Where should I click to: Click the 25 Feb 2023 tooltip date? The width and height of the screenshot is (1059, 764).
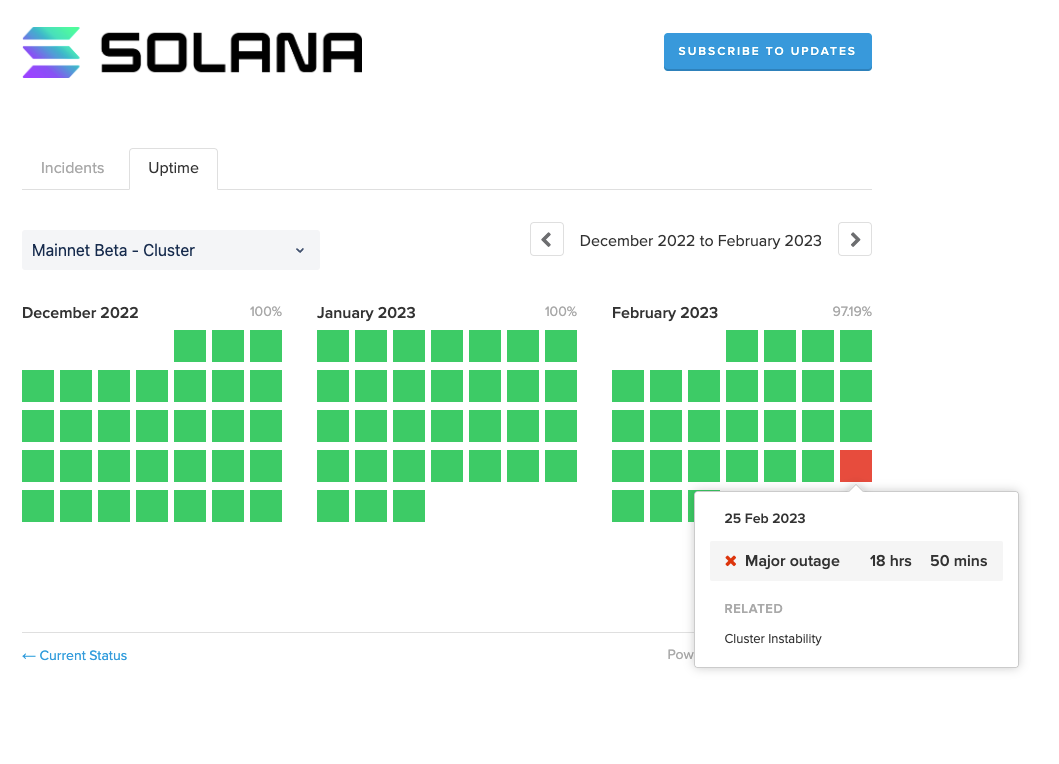(x=765, y=518)
